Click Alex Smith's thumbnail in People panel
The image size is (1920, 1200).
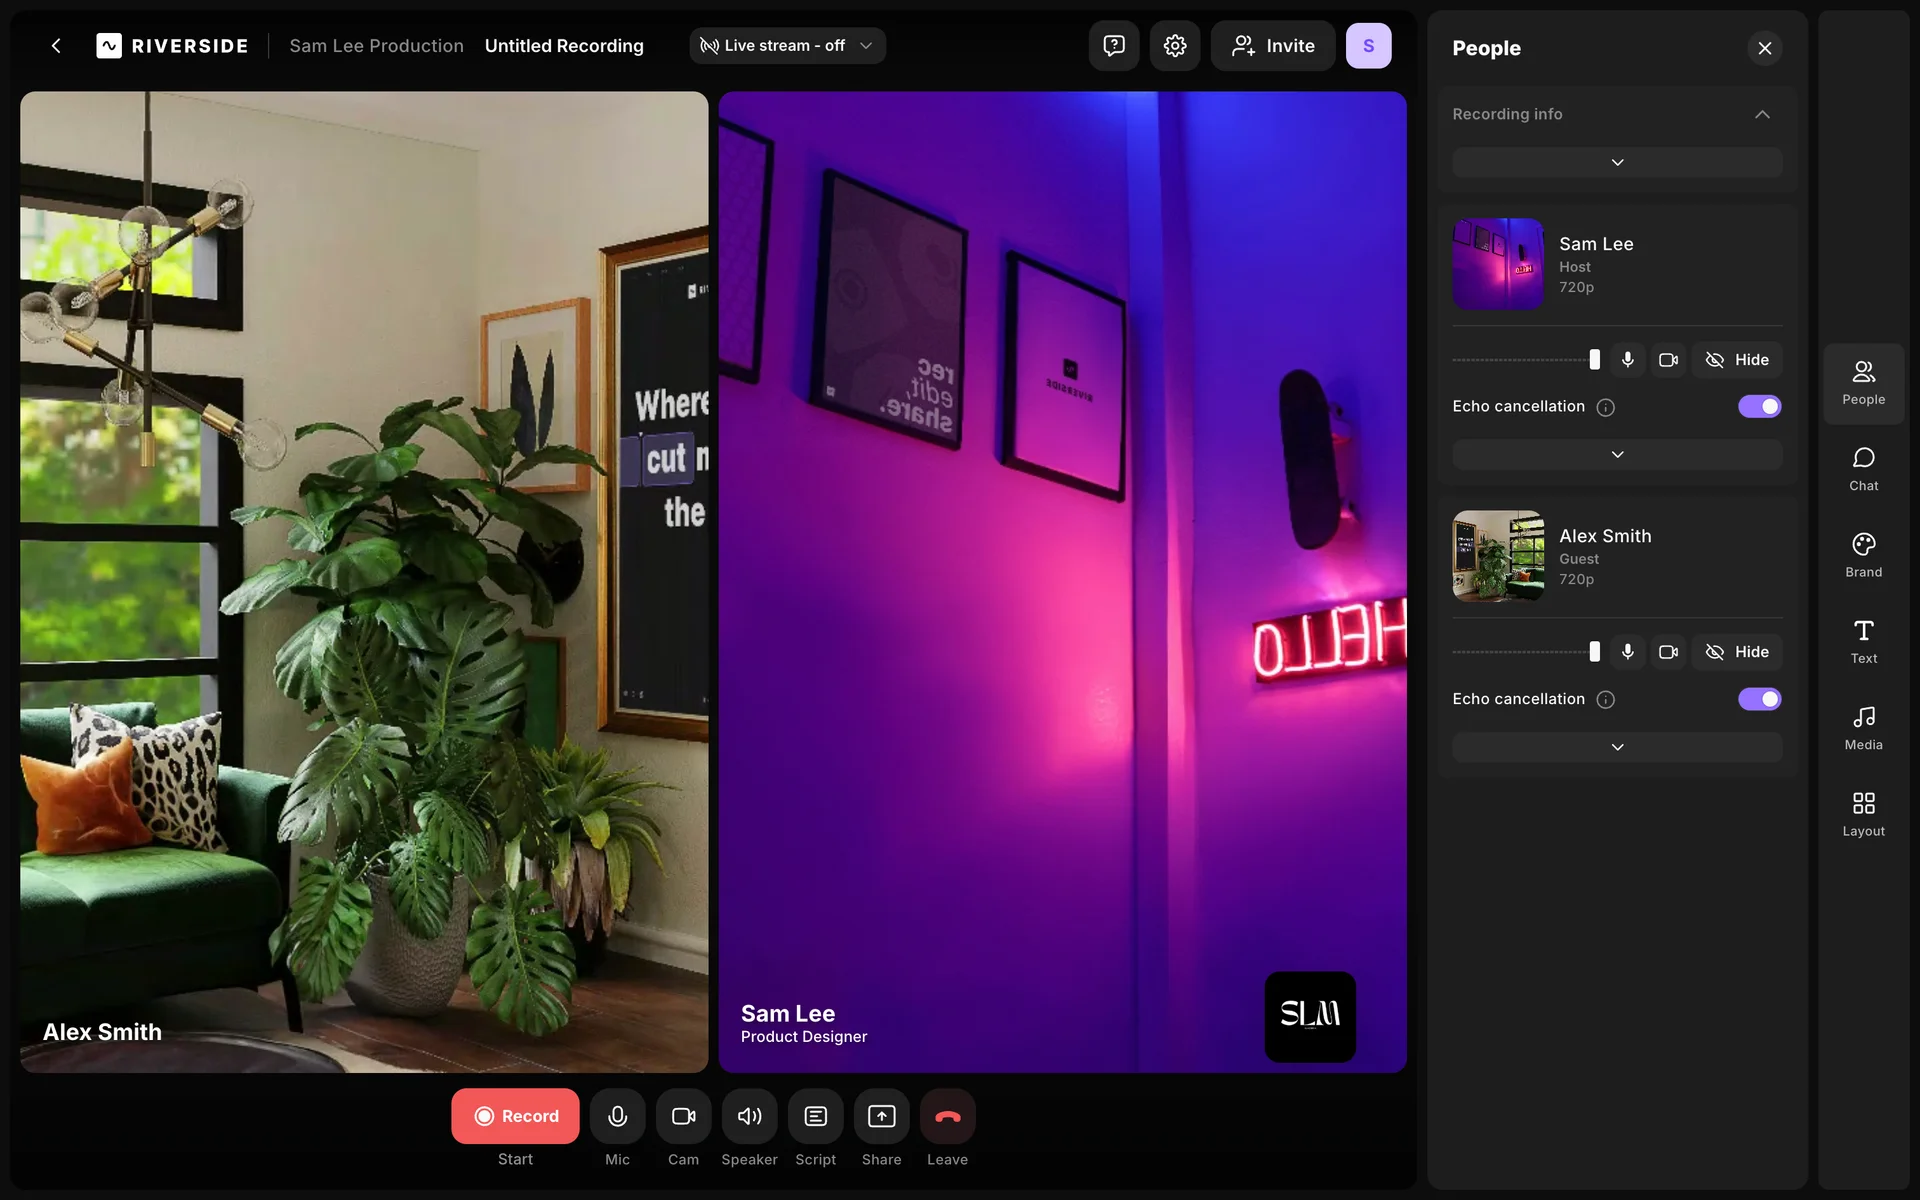click(1497, 556)
